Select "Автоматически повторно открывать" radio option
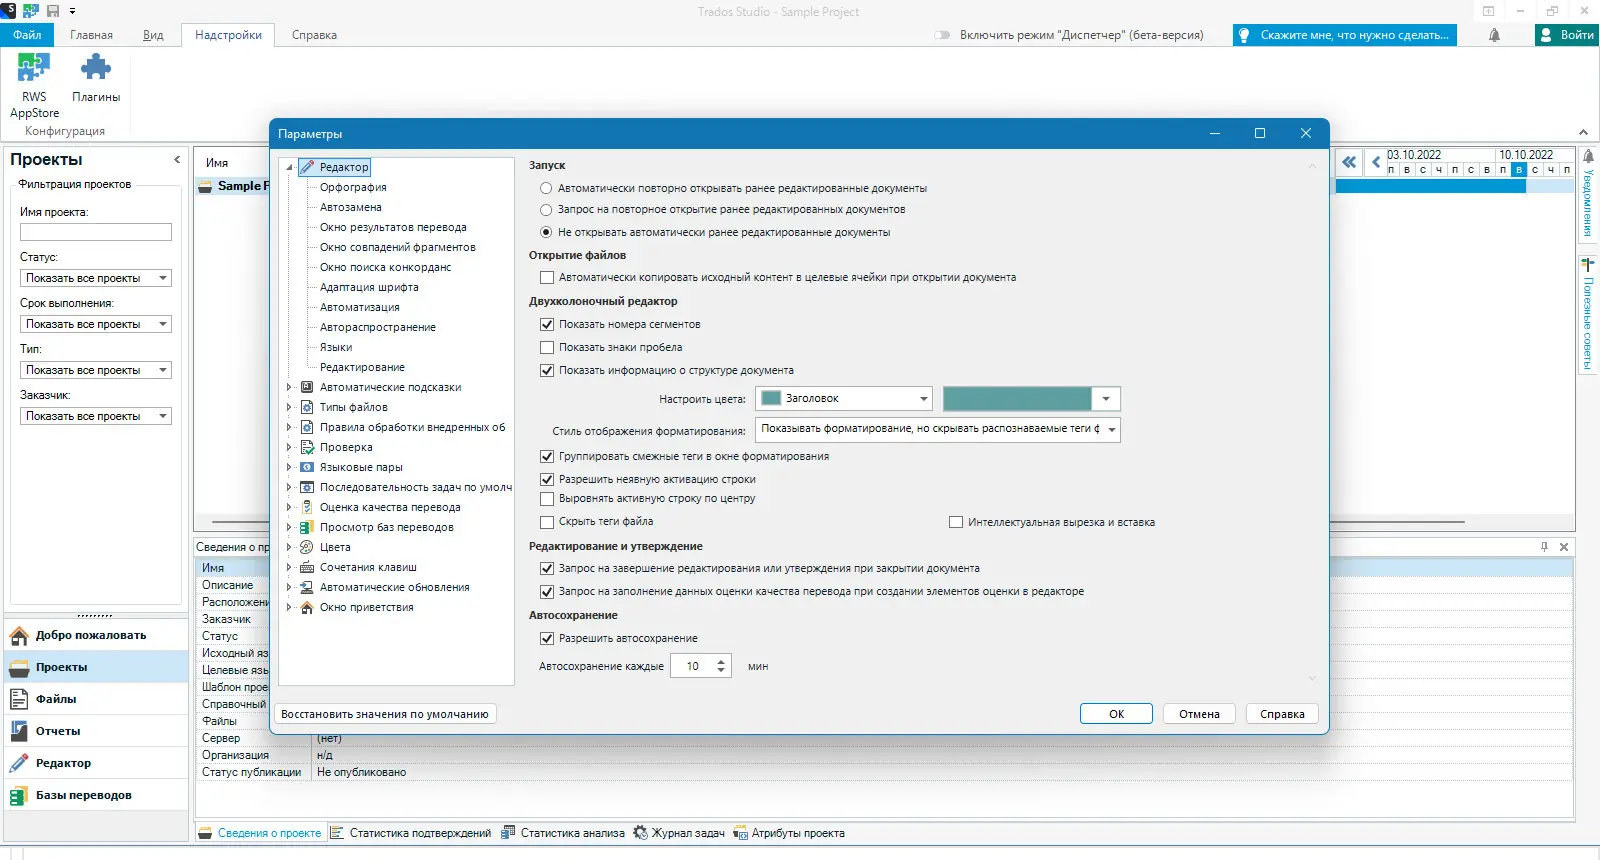The width and height of the screenshot is (1600, 860). (546, 188)
